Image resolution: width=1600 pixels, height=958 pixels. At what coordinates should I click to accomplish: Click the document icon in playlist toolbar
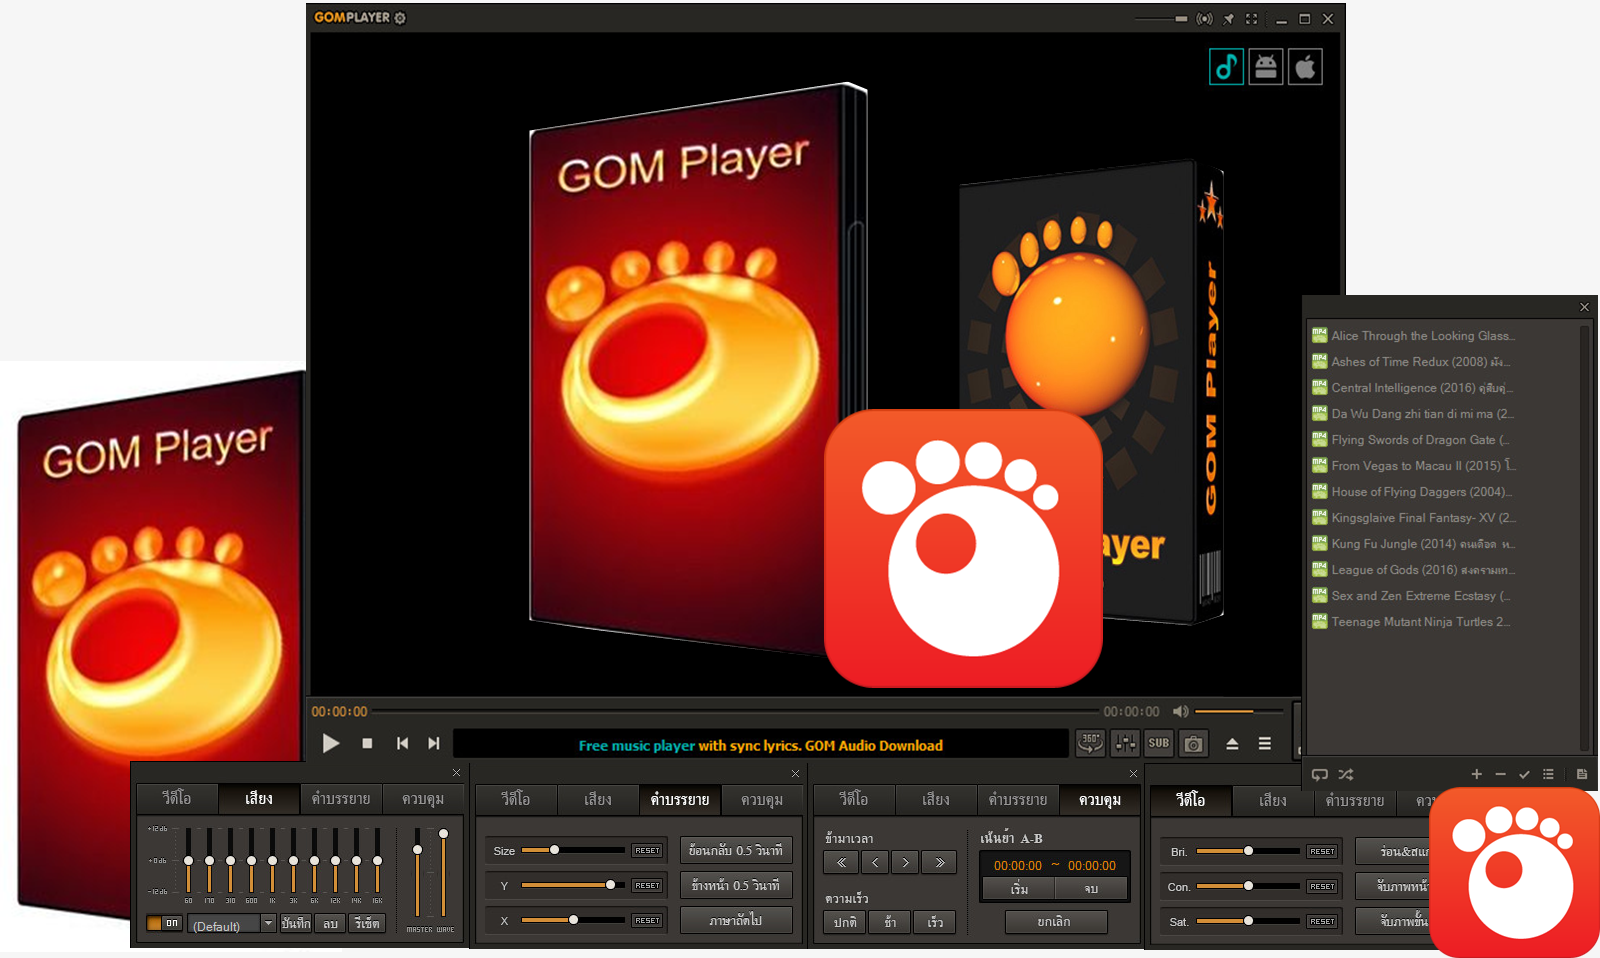pyautogui.click(x=1582, y=774)
